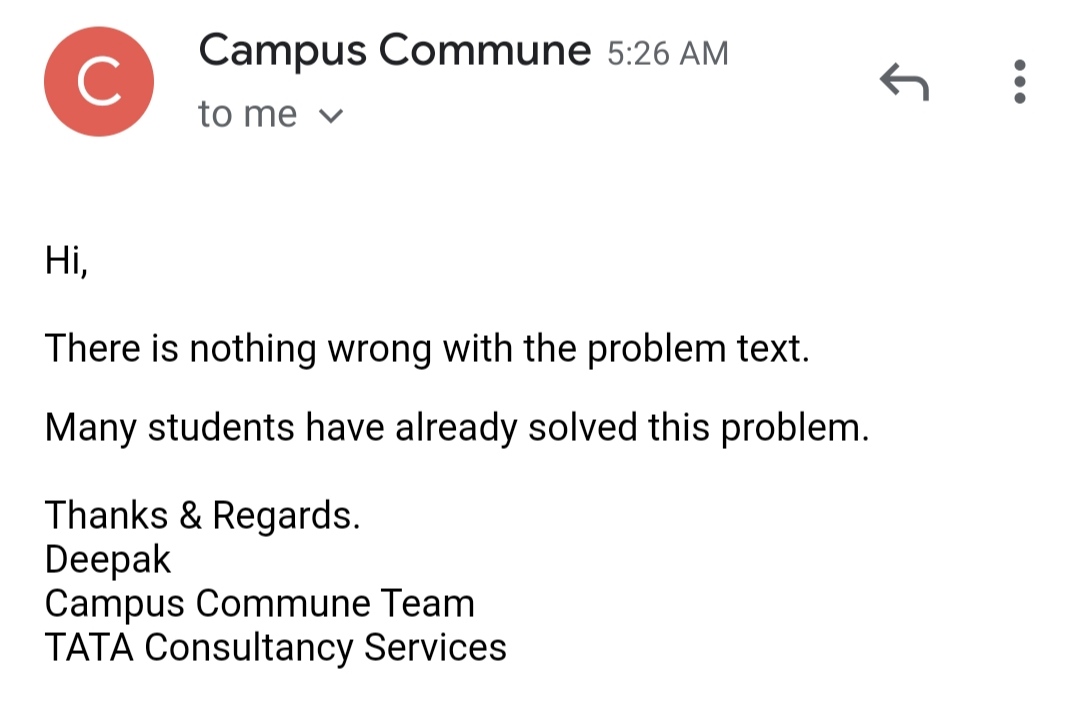The image size is (1080, 719).
Task: Click the word 'nothing' in the body
Action: (253, 348)
